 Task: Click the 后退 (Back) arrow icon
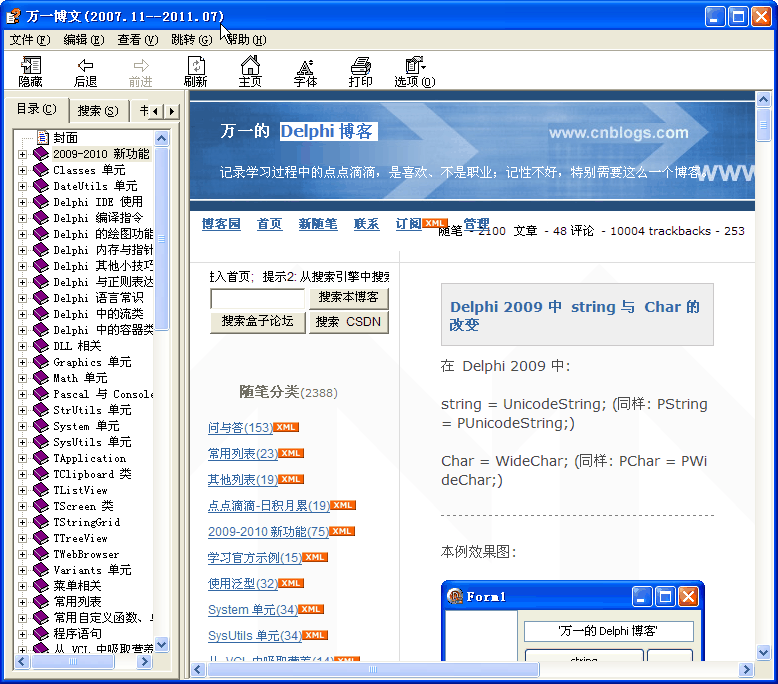tap(85, 66)
